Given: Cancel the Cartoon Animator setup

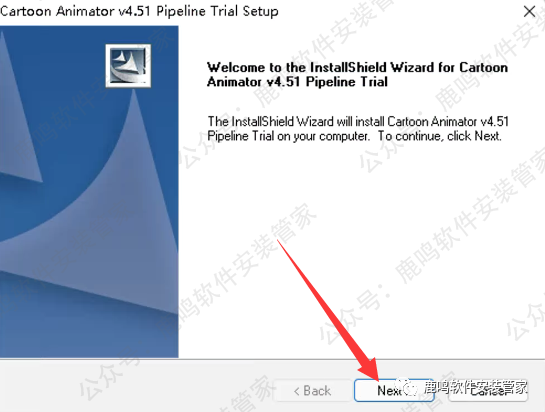Looking at the screenshot, I should [x=488, y=390].
